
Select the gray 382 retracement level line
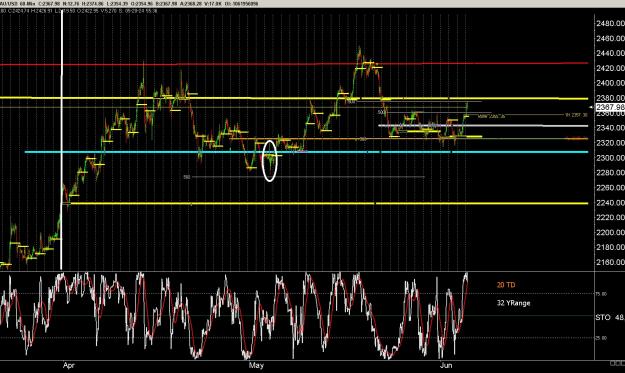click(x=308, y=177)
